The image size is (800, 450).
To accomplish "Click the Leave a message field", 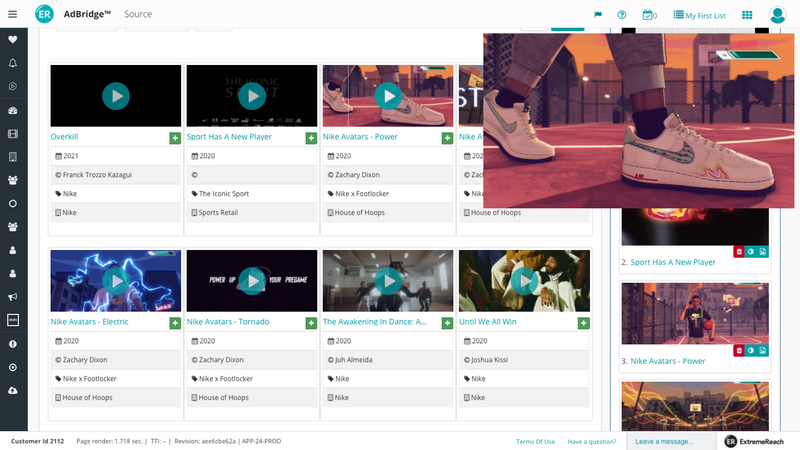I will pos(671,441).
